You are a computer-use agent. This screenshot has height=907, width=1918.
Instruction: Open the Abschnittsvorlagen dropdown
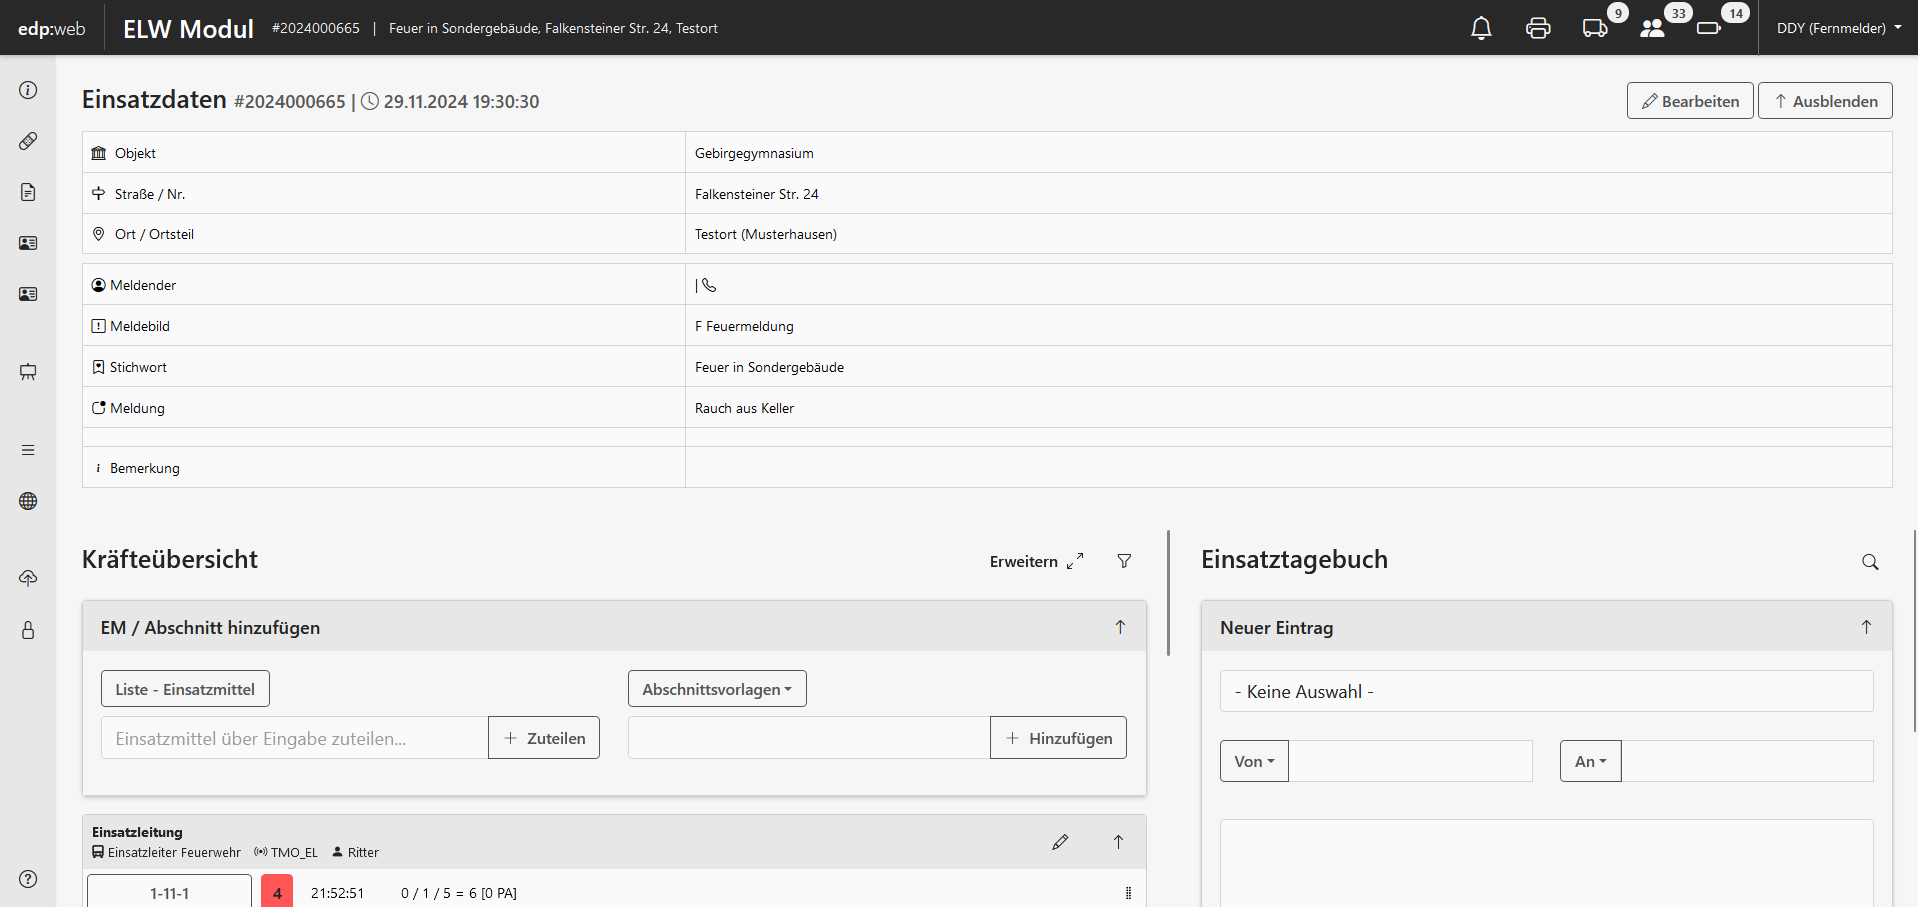point(717,689)
